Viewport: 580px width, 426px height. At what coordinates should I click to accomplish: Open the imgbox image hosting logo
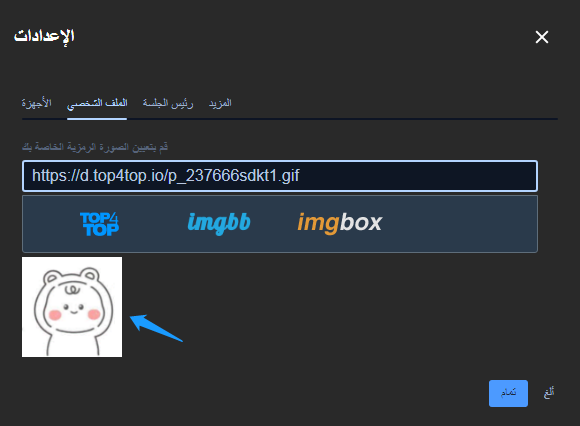[x=340, y=223]
